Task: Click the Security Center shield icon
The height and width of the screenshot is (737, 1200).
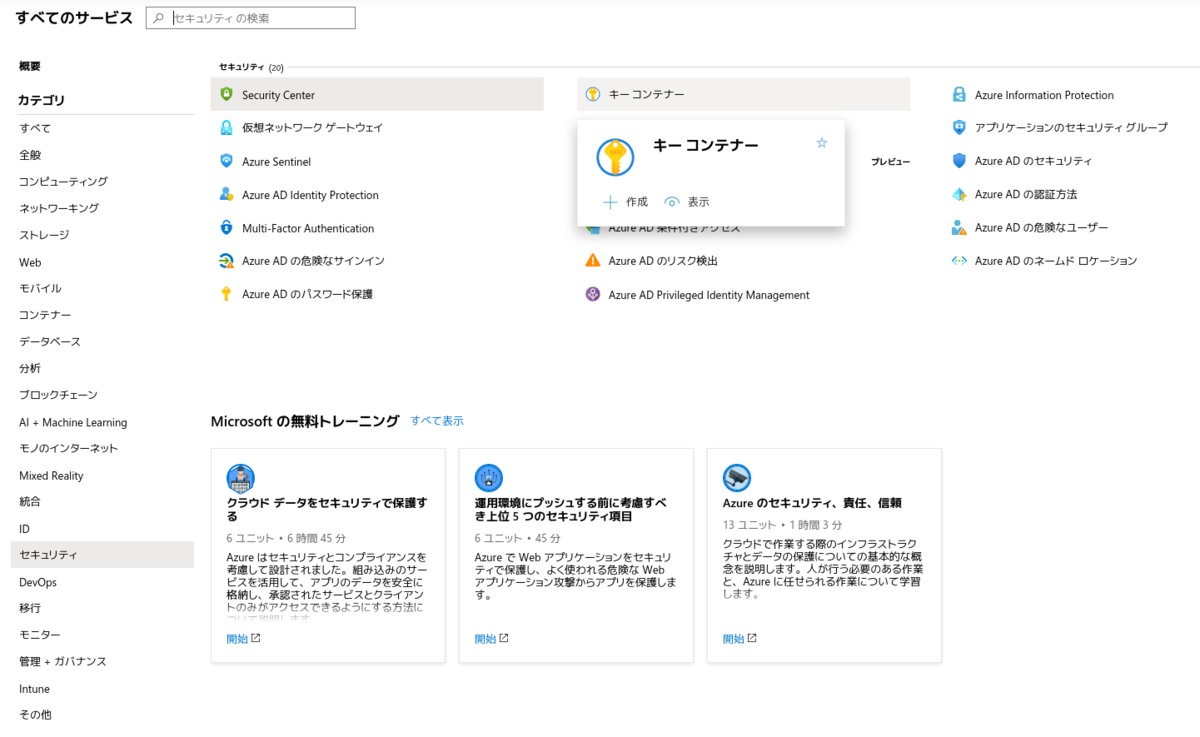Action: tap(226, 95)
